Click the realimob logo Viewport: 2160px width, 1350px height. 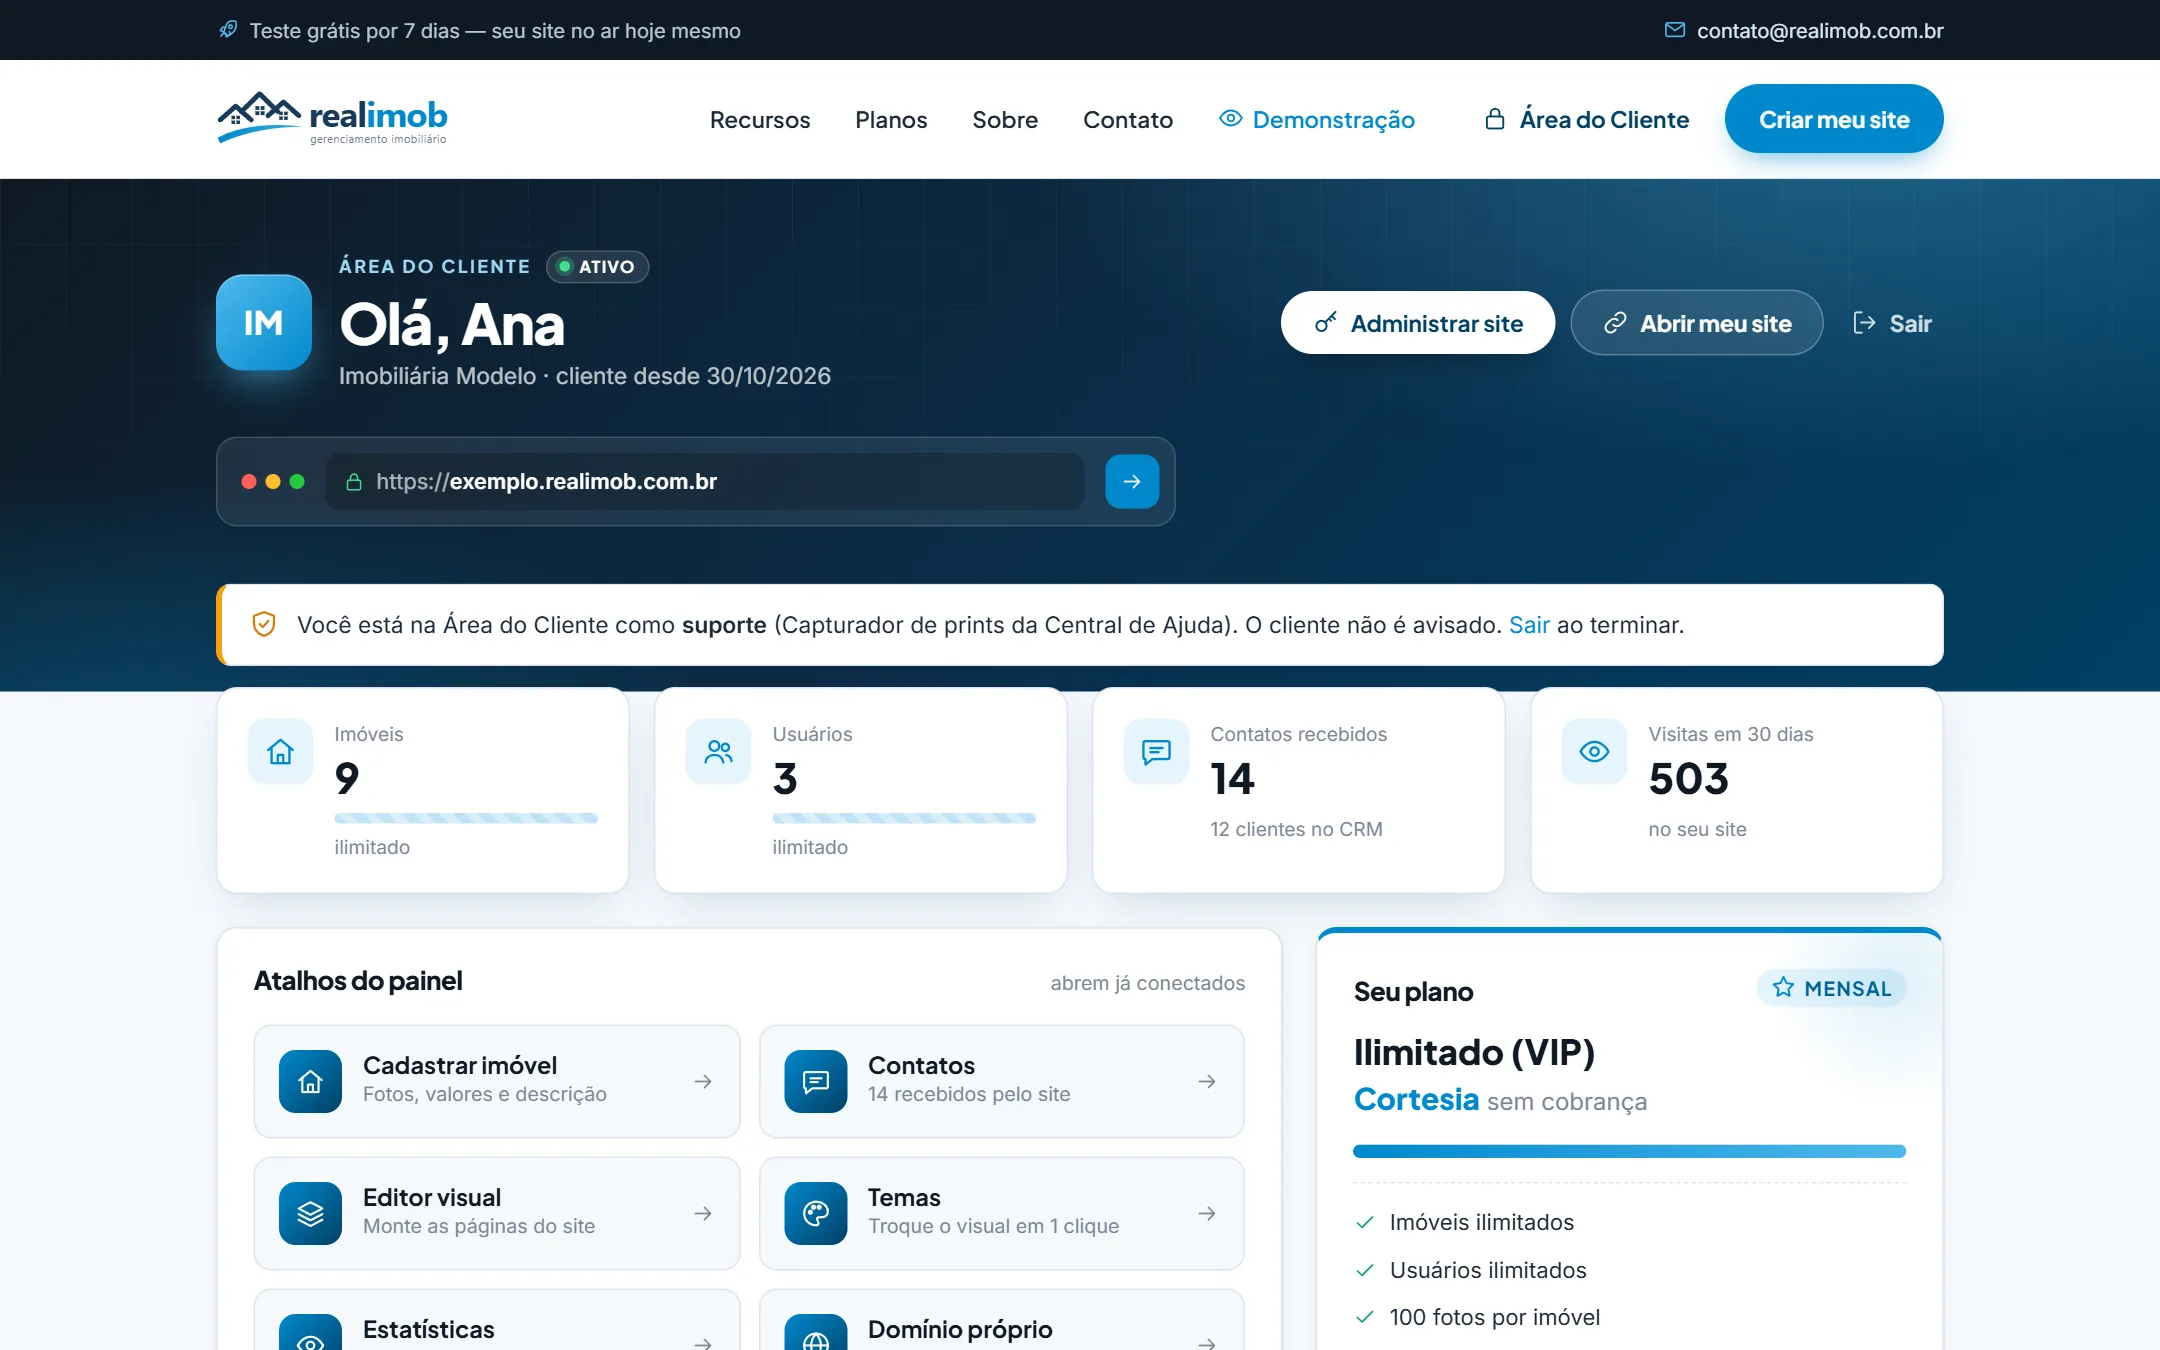[x=332, y=119]
